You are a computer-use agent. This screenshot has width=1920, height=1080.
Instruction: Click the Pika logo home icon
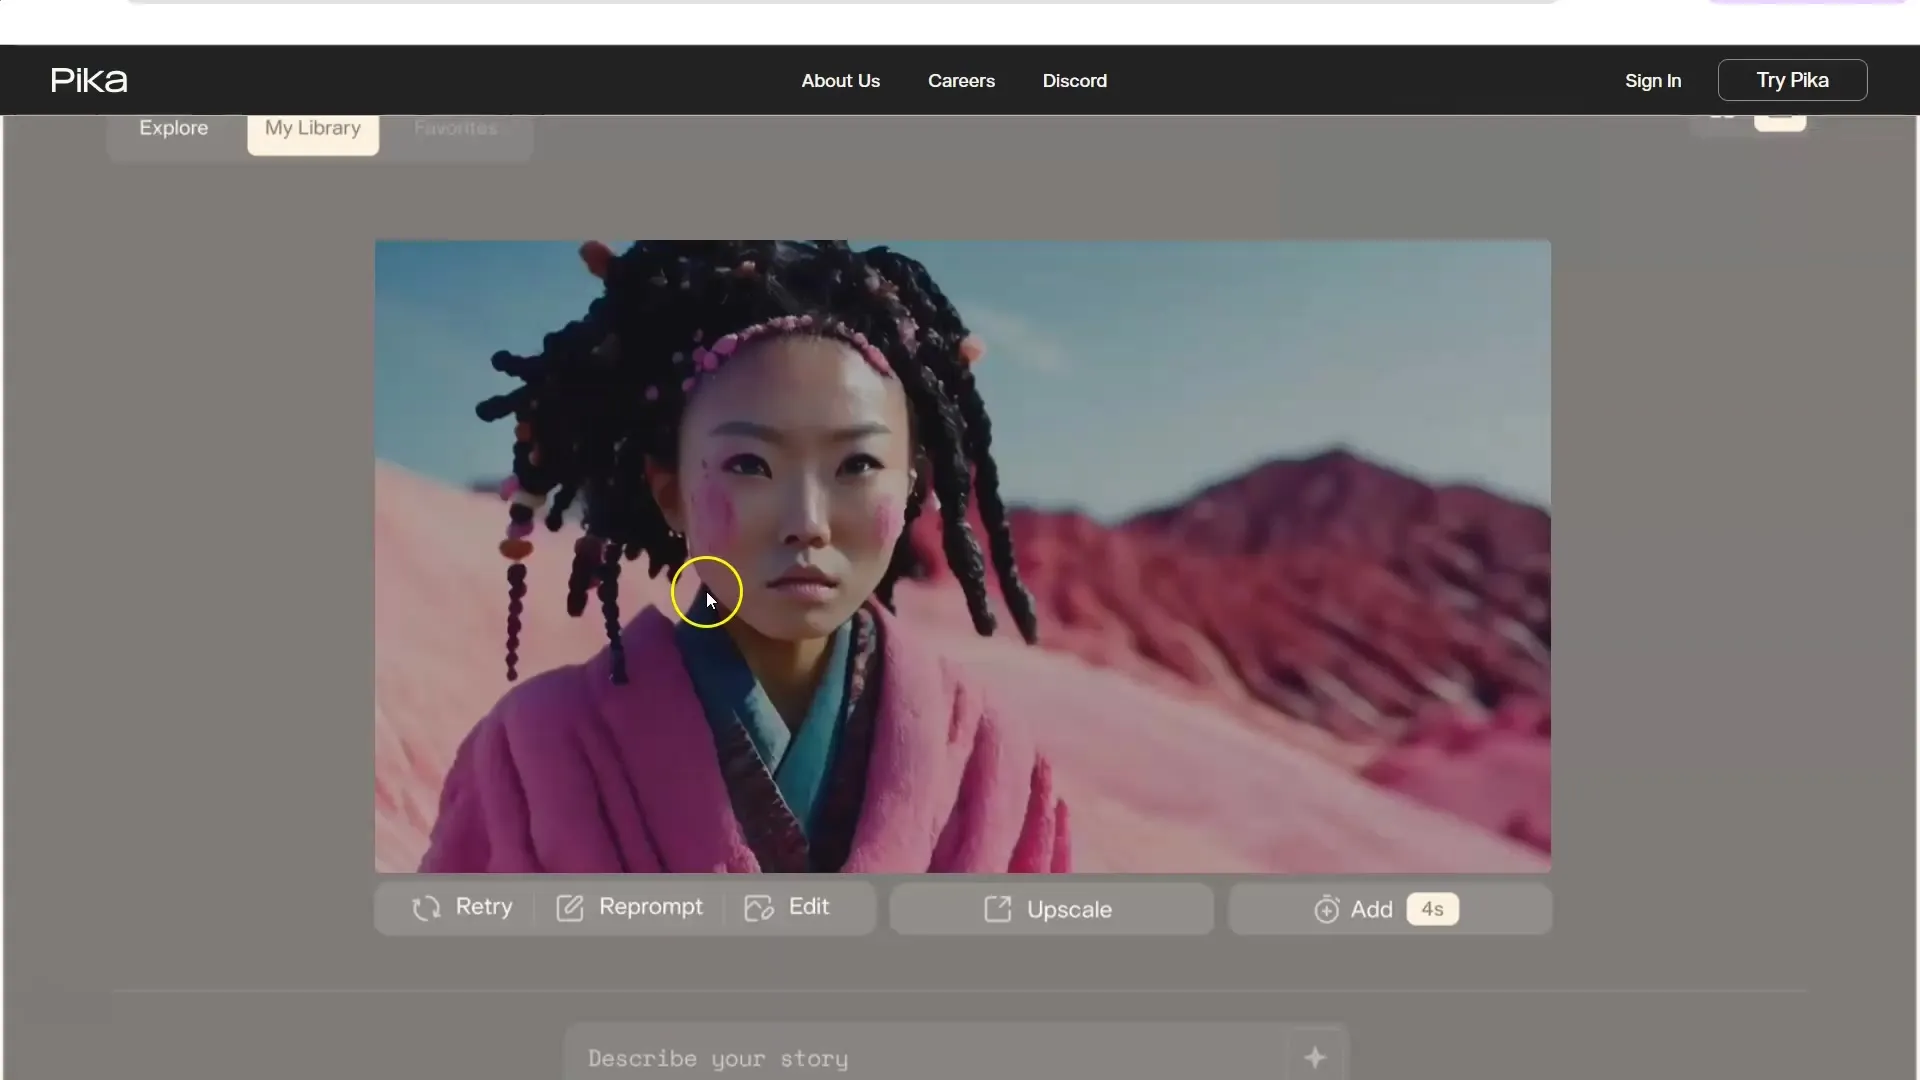pyautogui.click(x=88, y=80)
